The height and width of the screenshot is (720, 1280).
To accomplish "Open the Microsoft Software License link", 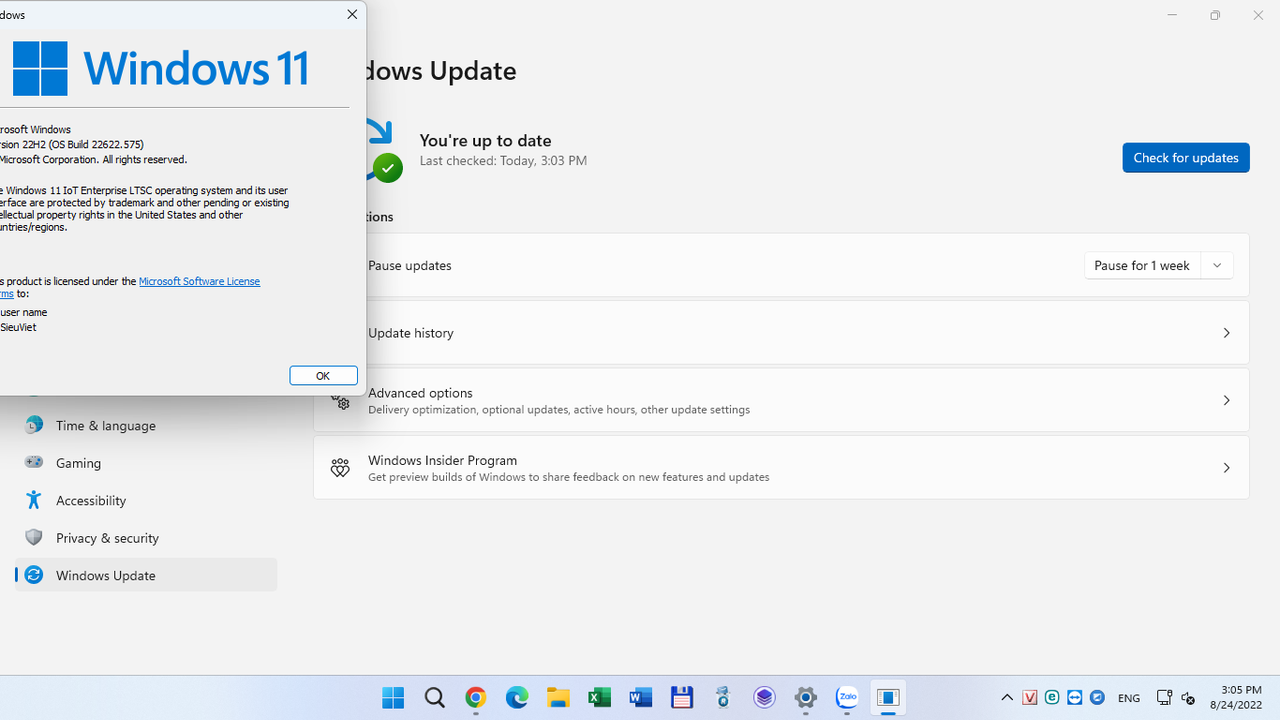I will [x=199, y=281].
